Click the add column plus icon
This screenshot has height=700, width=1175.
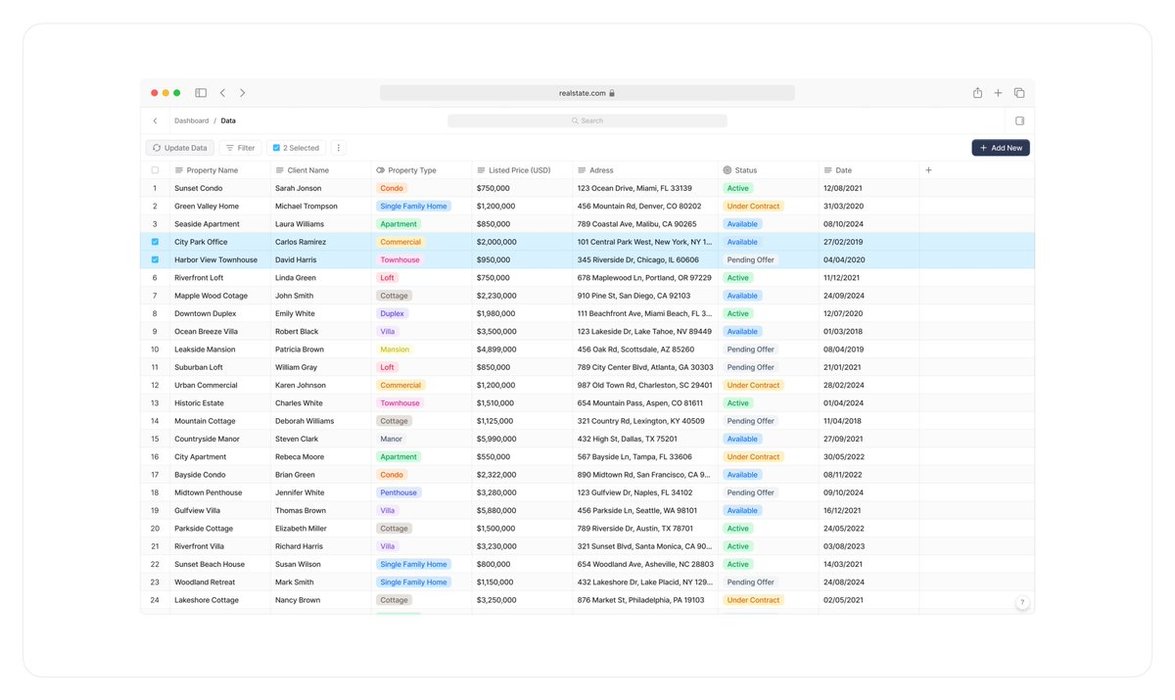tap(928, 170)
